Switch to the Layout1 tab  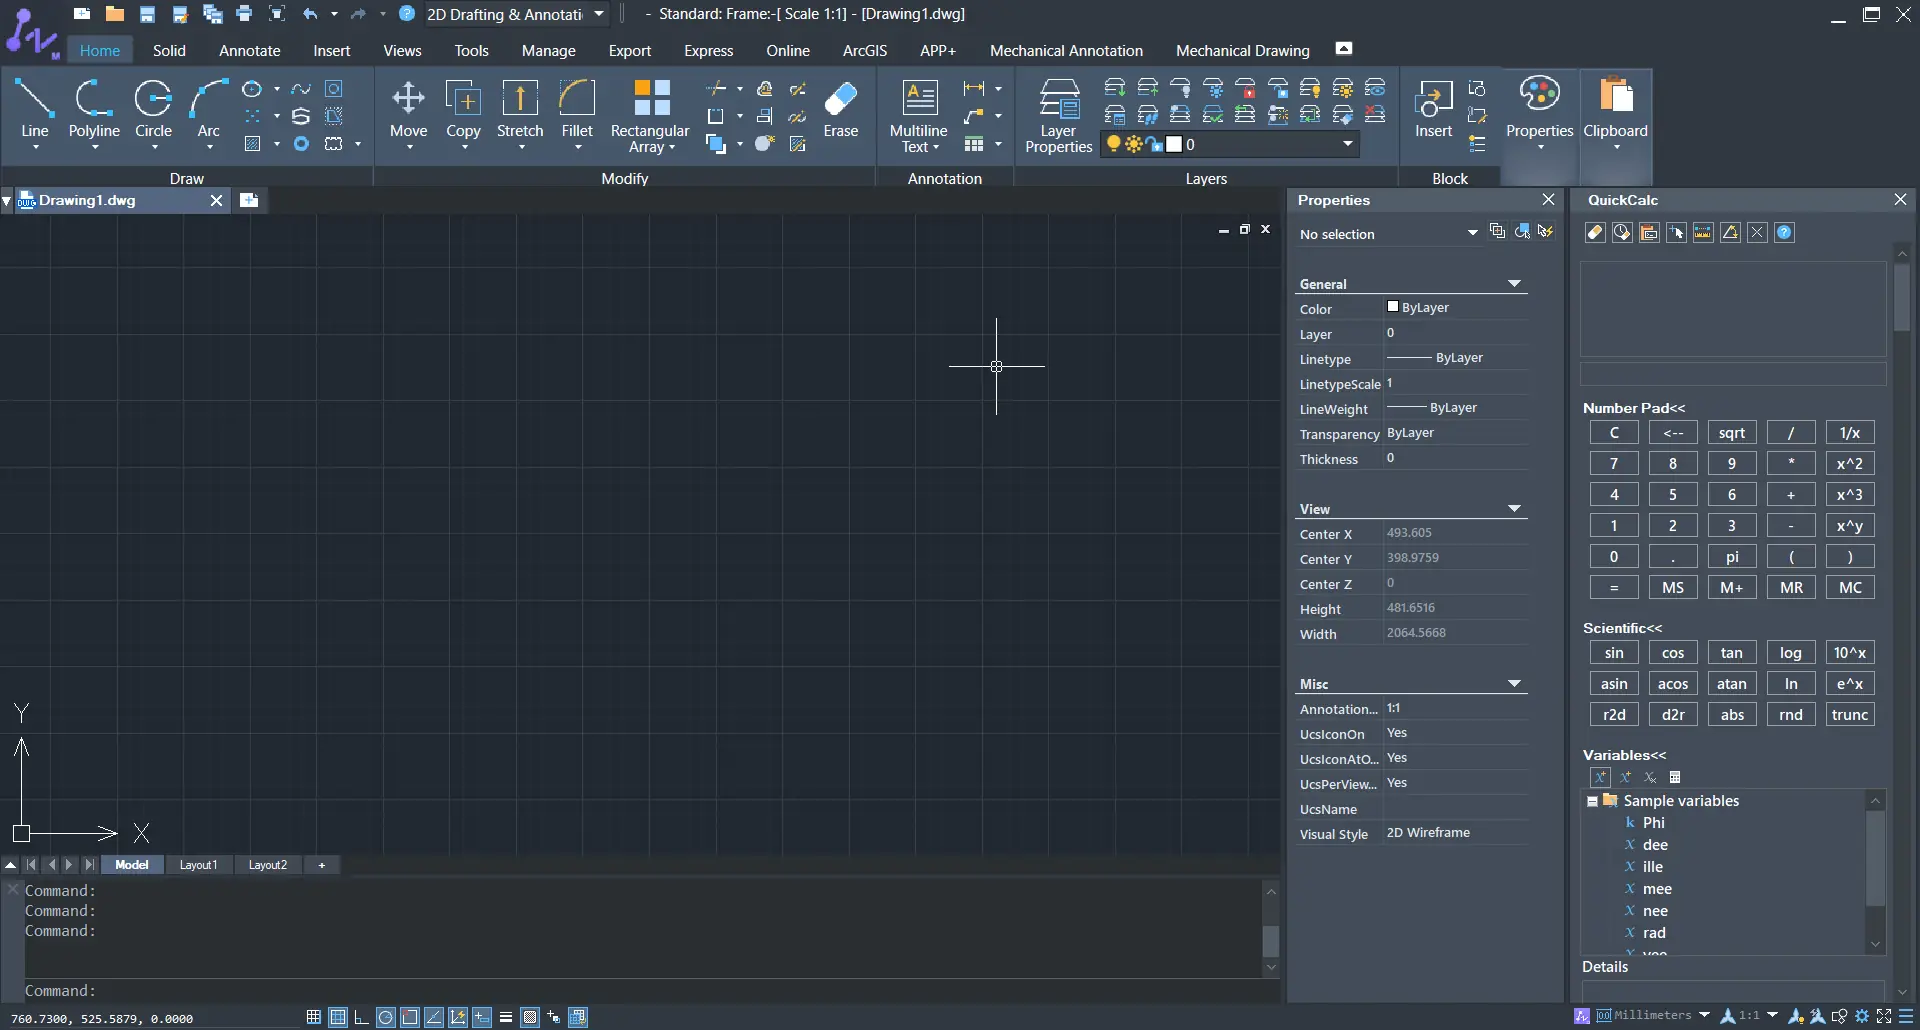pyautogui.click(x=198, y=865)
